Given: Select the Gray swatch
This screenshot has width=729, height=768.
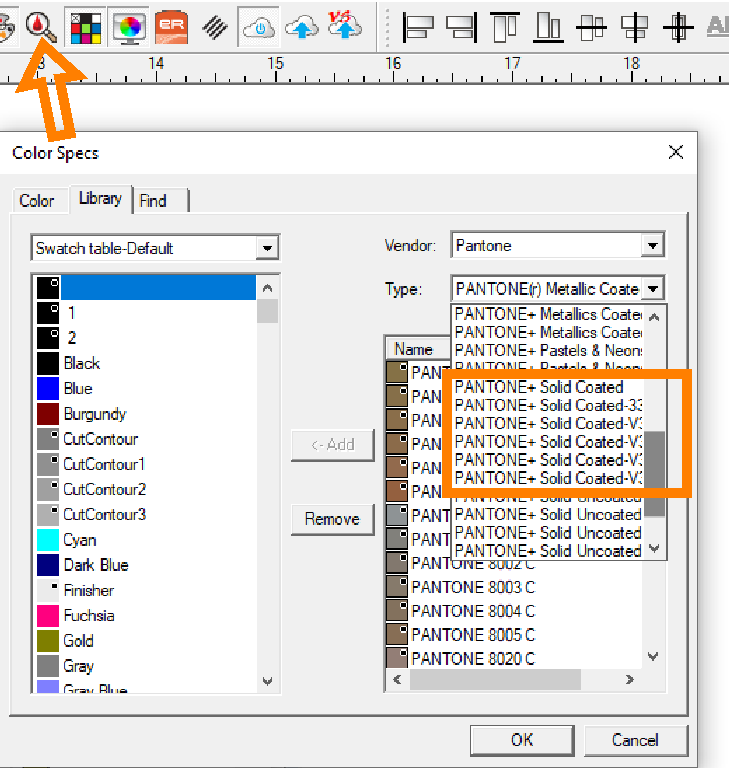Looking at the screenshot, I should pos(146,666).
